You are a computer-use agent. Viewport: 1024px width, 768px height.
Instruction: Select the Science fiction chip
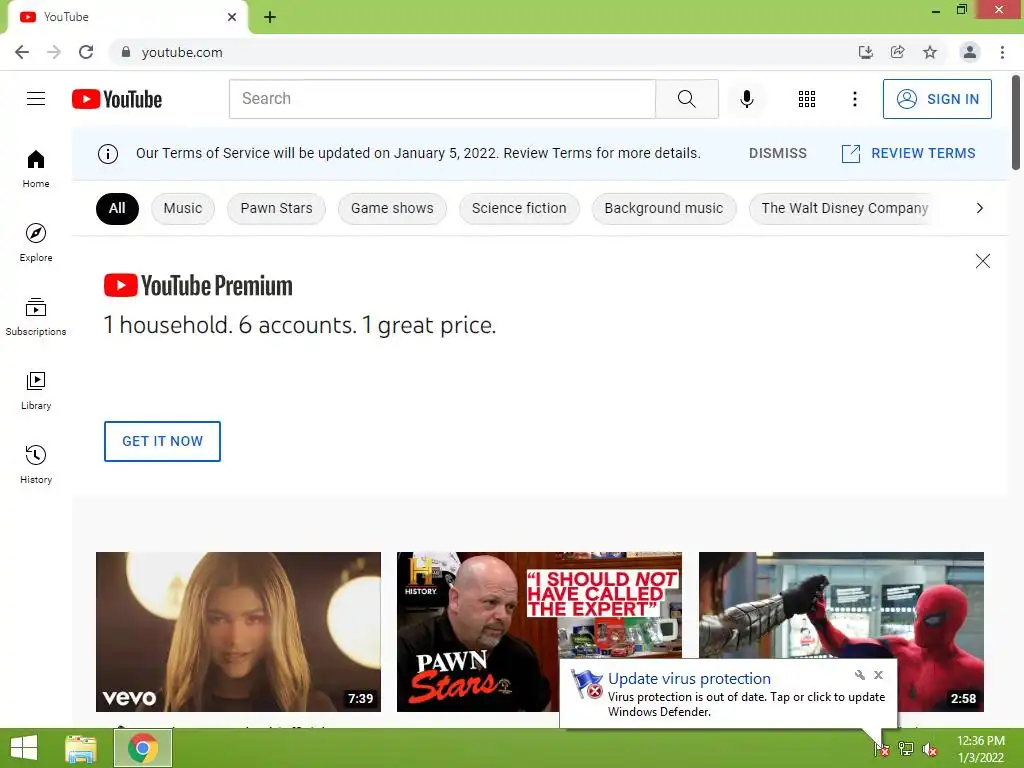click(x=519, y=208)
